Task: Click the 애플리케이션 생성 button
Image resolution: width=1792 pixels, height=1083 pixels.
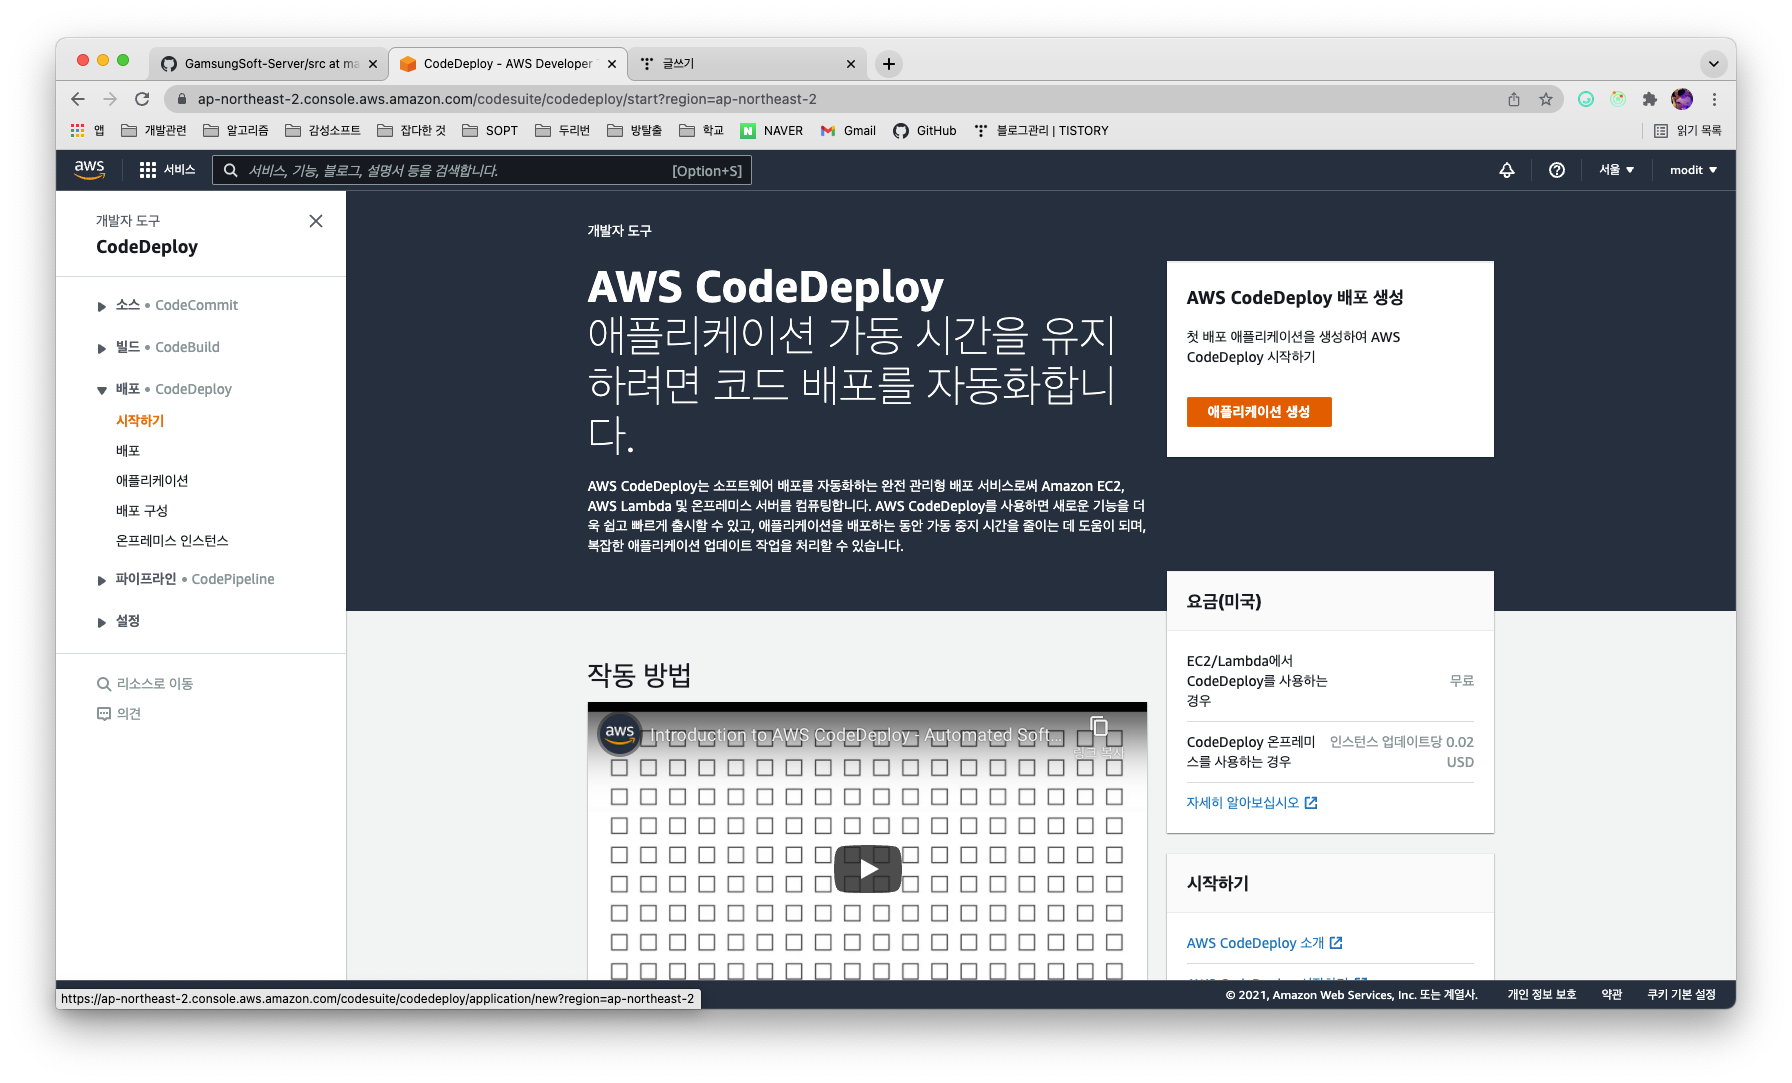Action: [1259, 412]
